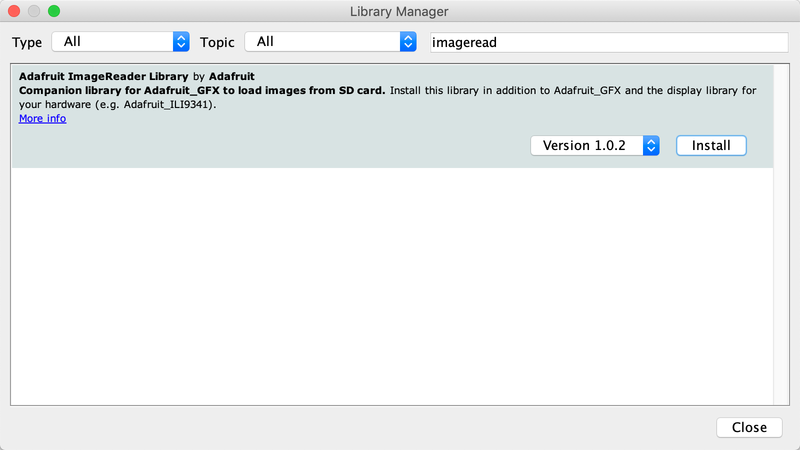Click the "Topic" label
The height and width of the screenshot is (450, 800).
[217, 42]
